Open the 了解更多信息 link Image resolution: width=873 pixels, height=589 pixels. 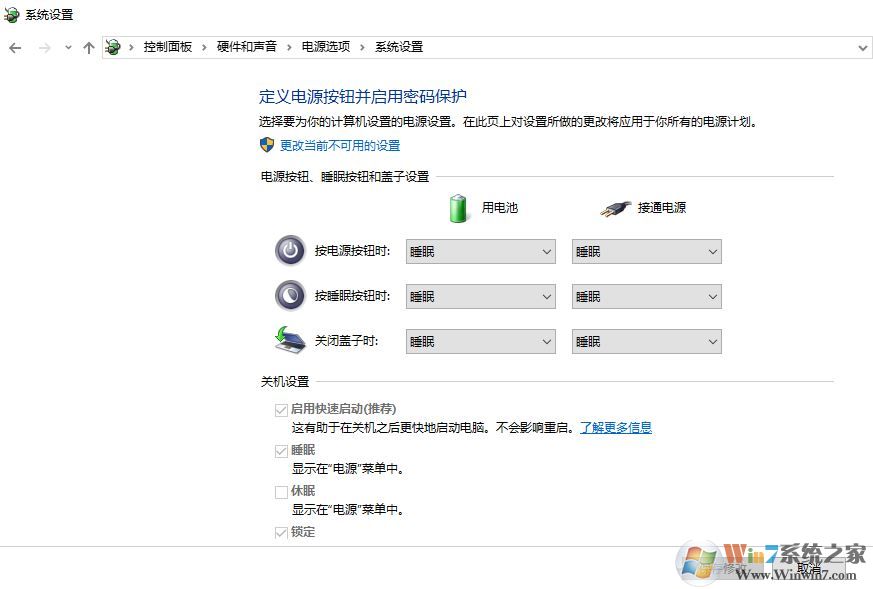pyautogui.click(x=616, y=427)
